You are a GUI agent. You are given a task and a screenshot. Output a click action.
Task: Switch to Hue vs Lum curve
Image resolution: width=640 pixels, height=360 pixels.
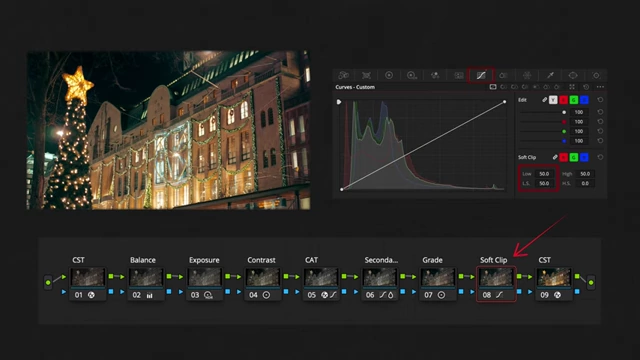pyautogui.click(x=525, y=87)
